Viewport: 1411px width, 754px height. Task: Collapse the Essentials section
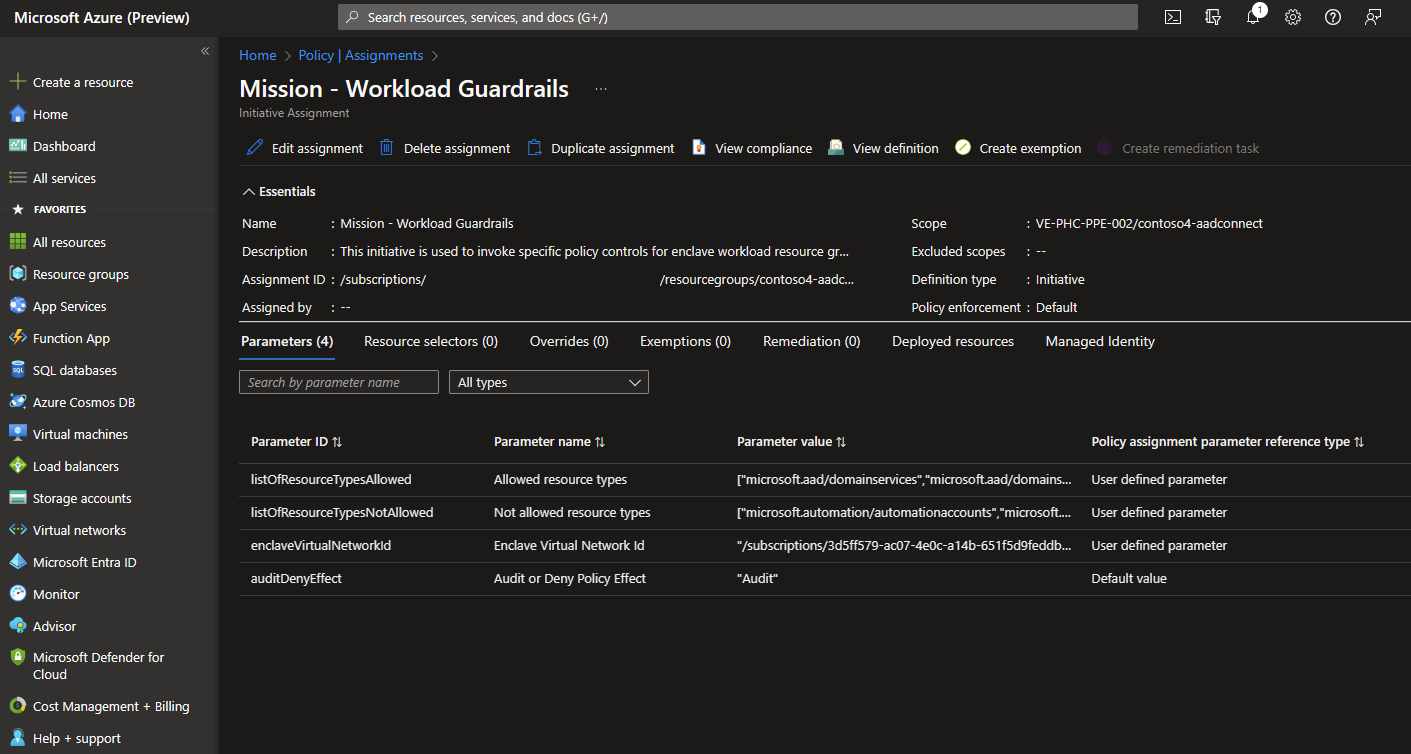click(x=280, y=191)
